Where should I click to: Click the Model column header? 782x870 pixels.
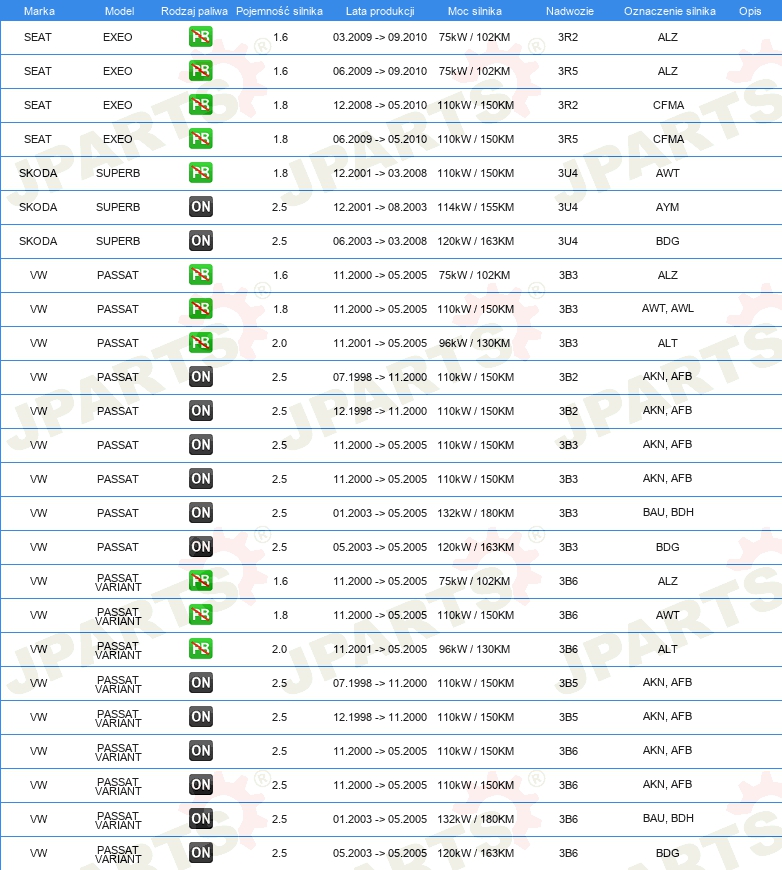tap(119, 11)
